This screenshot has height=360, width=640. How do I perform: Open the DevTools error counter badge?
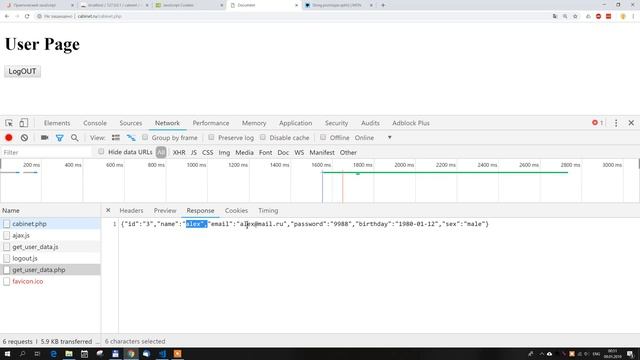(x=598, y=122)
